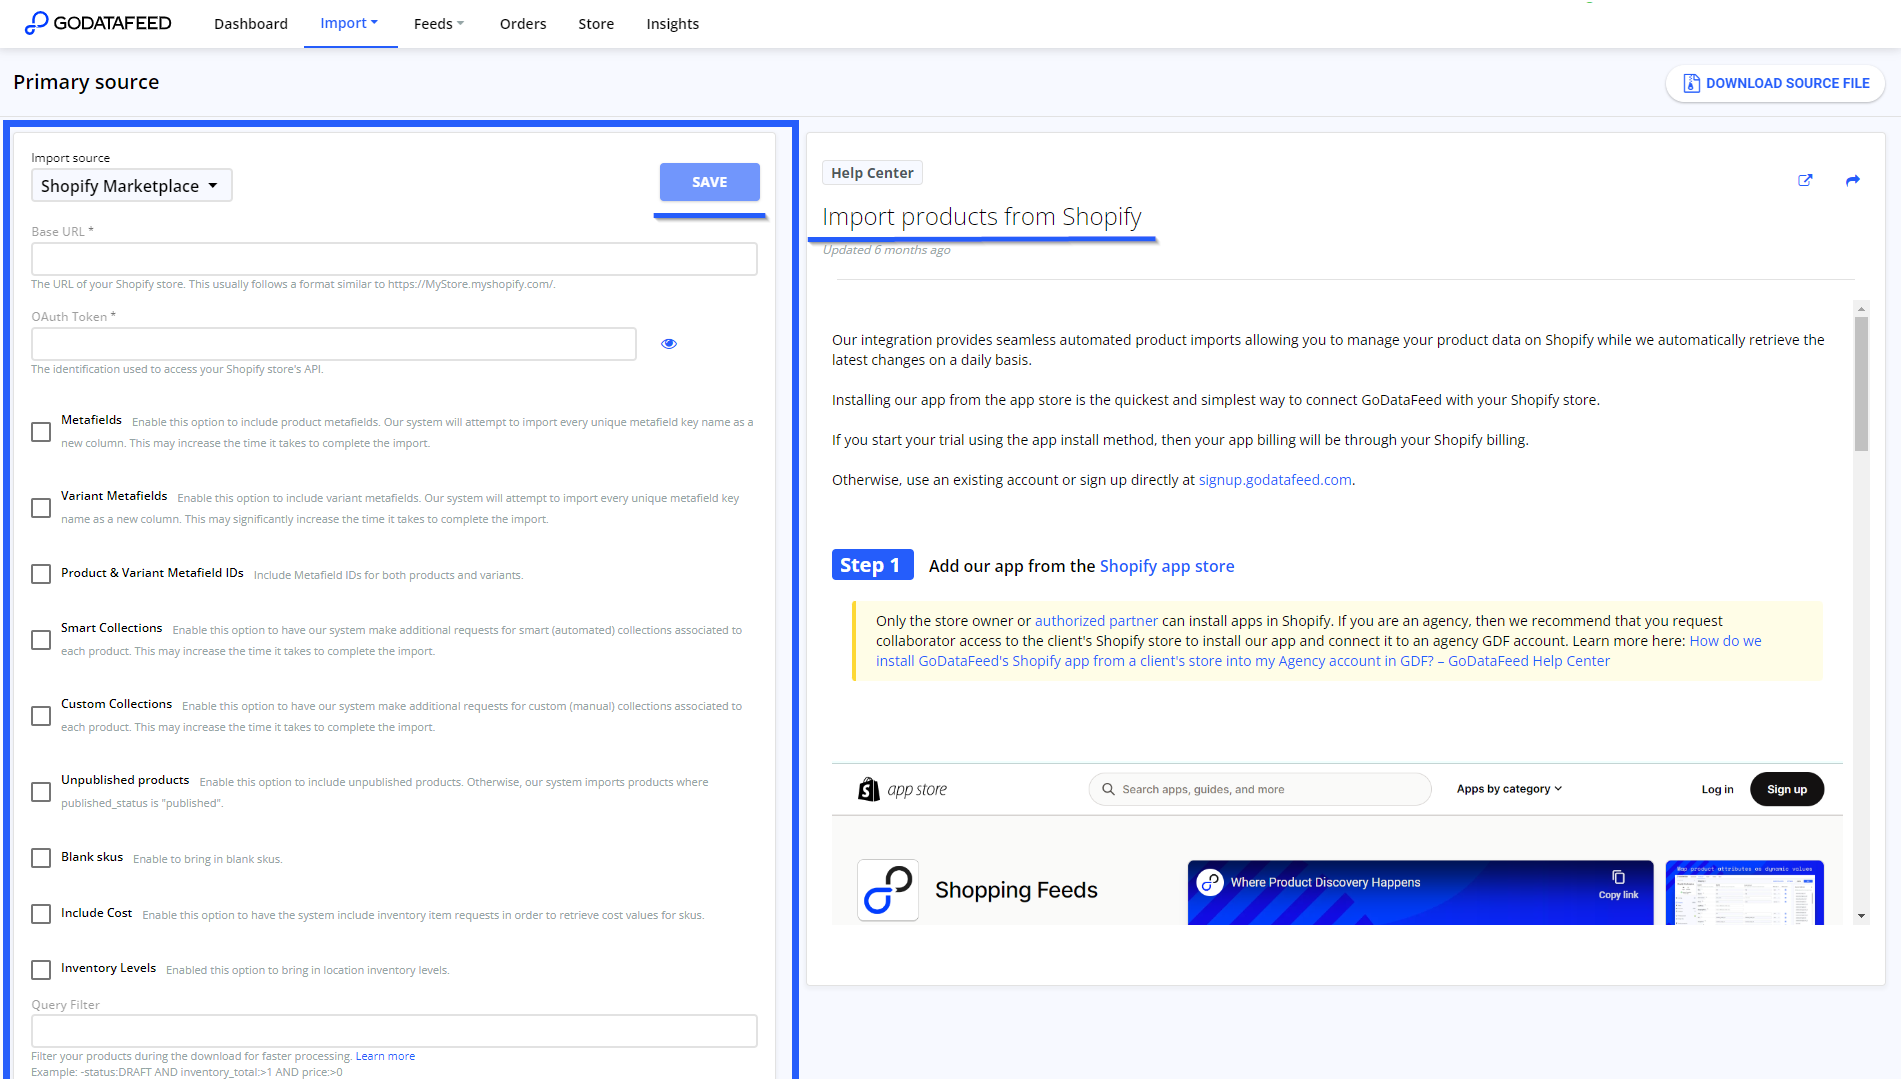Focus the OAuth Token input field

click(x=334, y=344)
